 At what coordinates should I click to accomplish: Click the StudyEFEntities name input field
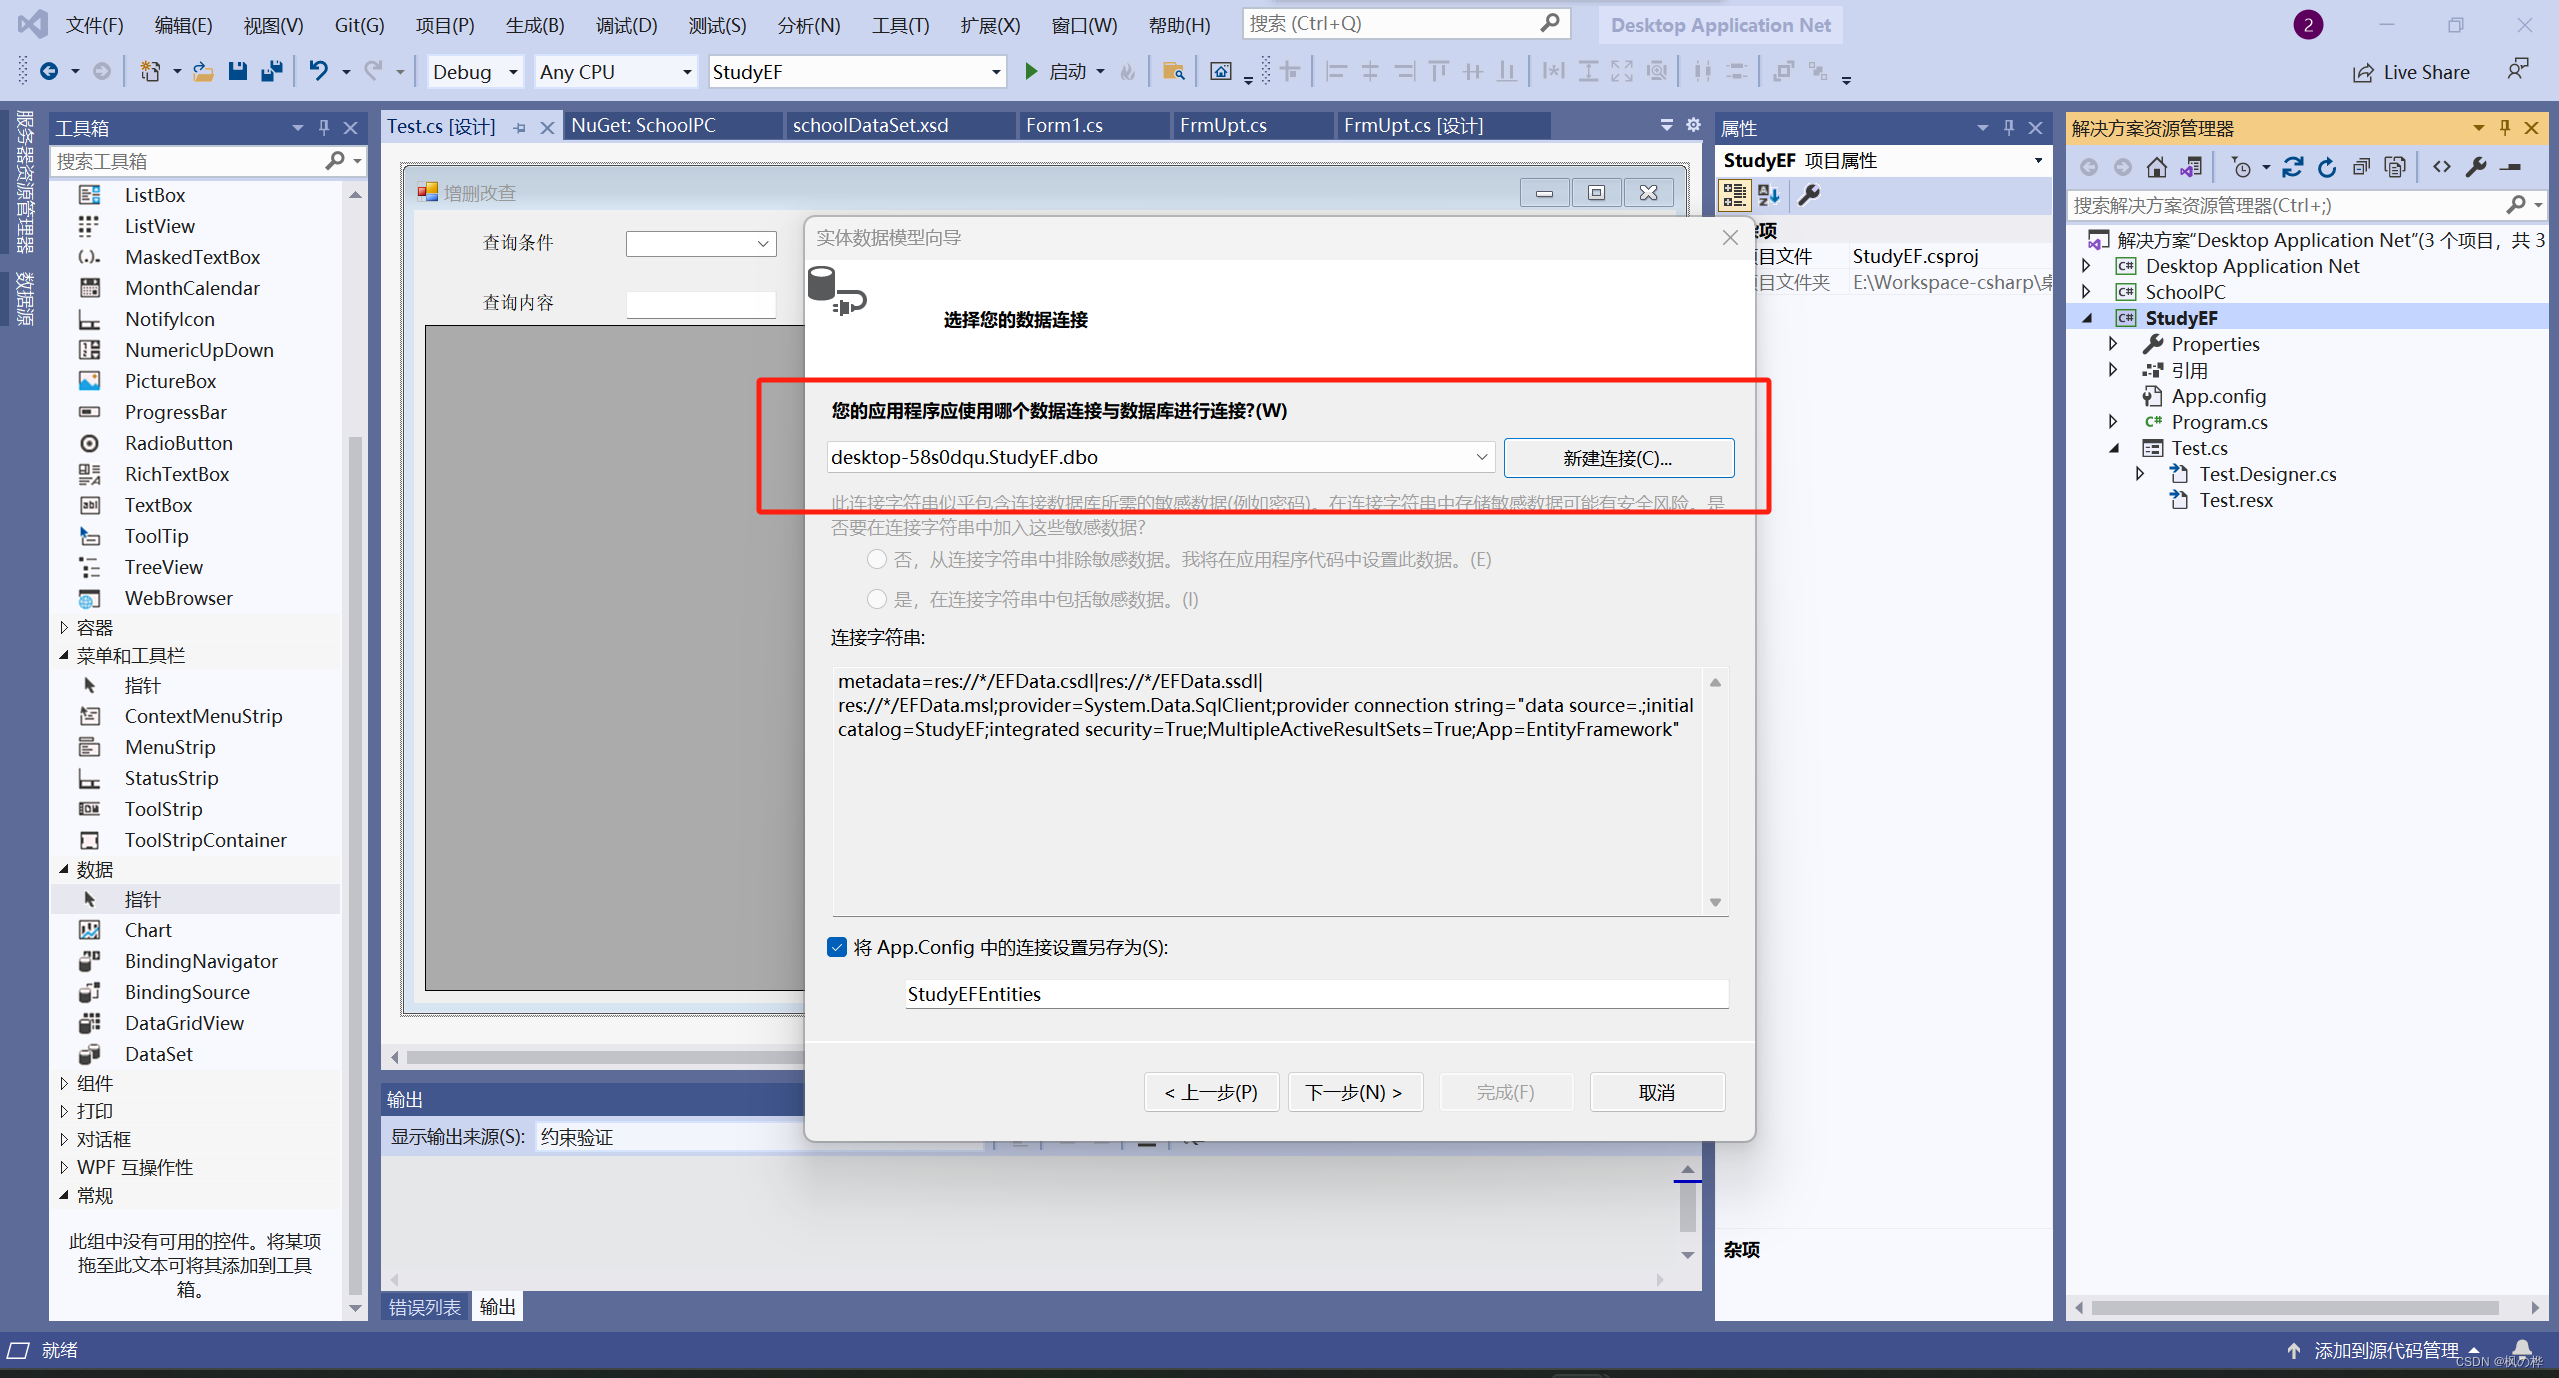1315,994
